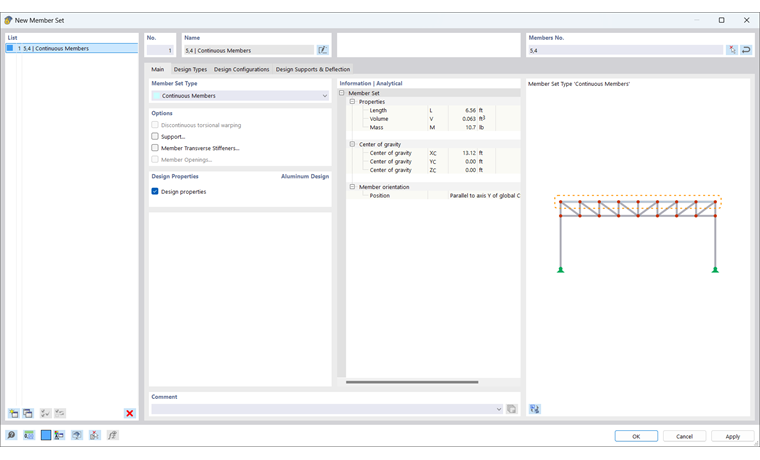Click the search magnifier icon in bottom toolbar

(x=11, y=435)
